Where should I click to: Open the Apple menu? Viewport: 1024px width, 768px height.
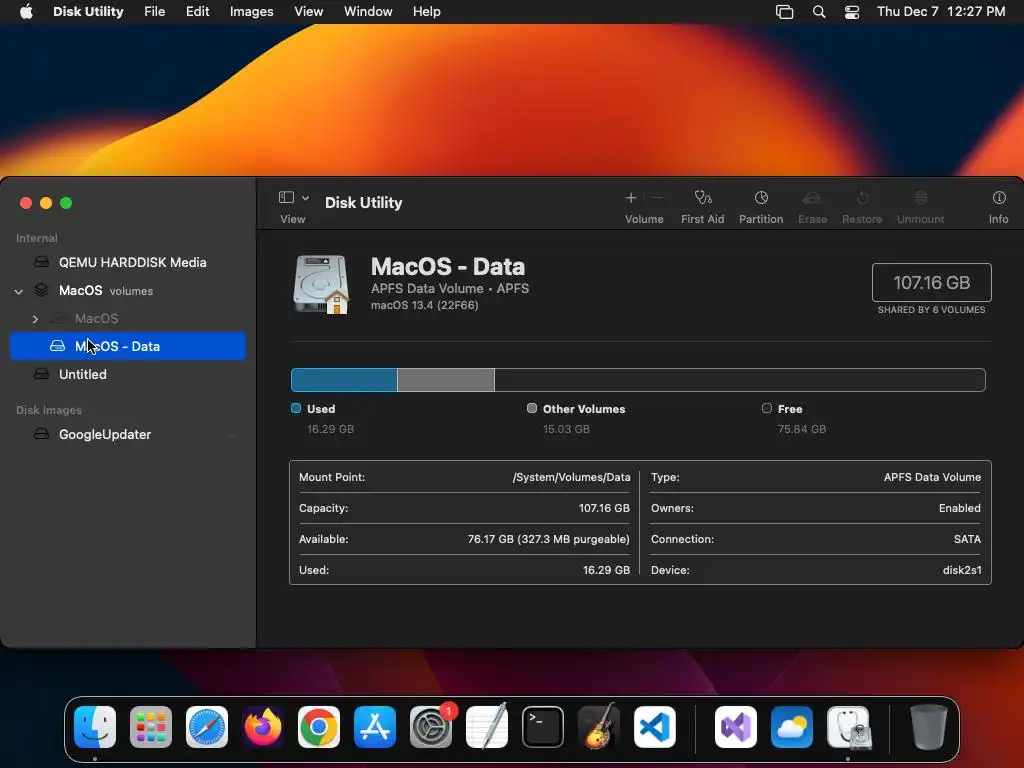tap(26, 12)
